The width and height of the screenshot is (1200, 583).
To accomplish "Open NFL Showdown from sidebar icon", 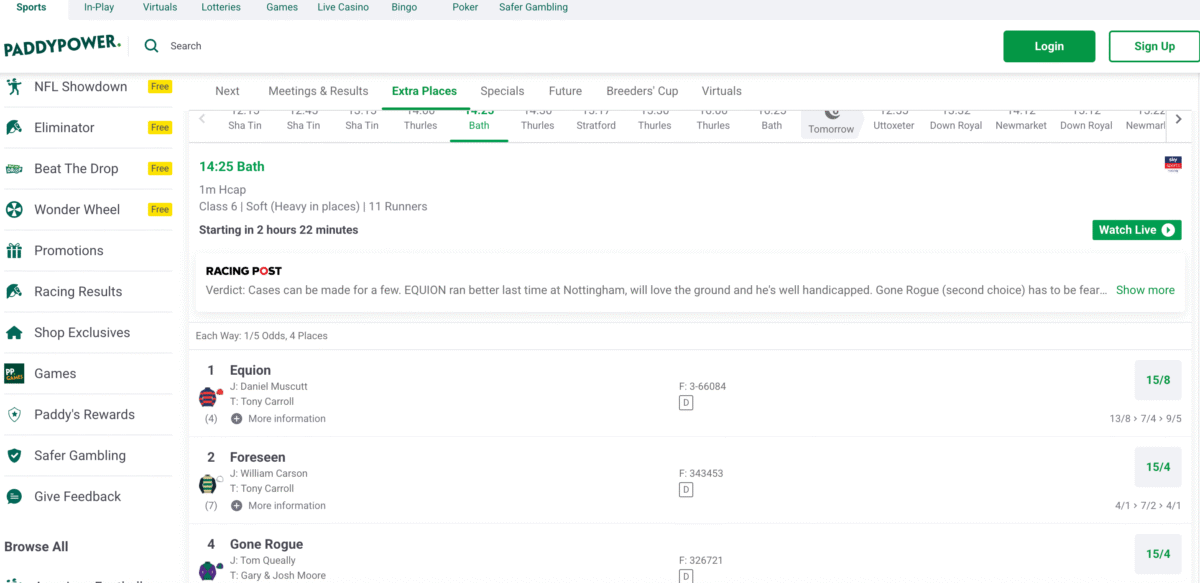I will [x=14, y=87].
